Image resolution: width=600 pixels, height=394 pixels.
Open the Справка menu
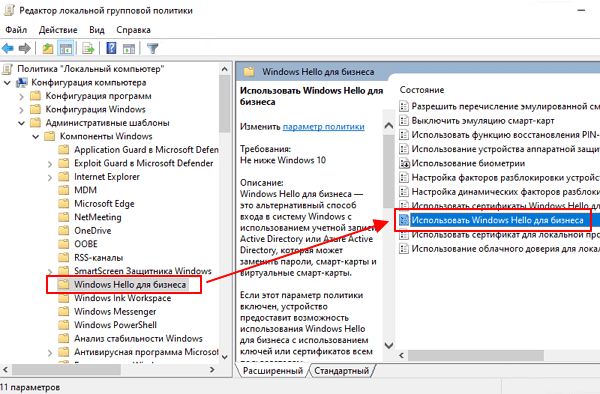click(134, 30)
